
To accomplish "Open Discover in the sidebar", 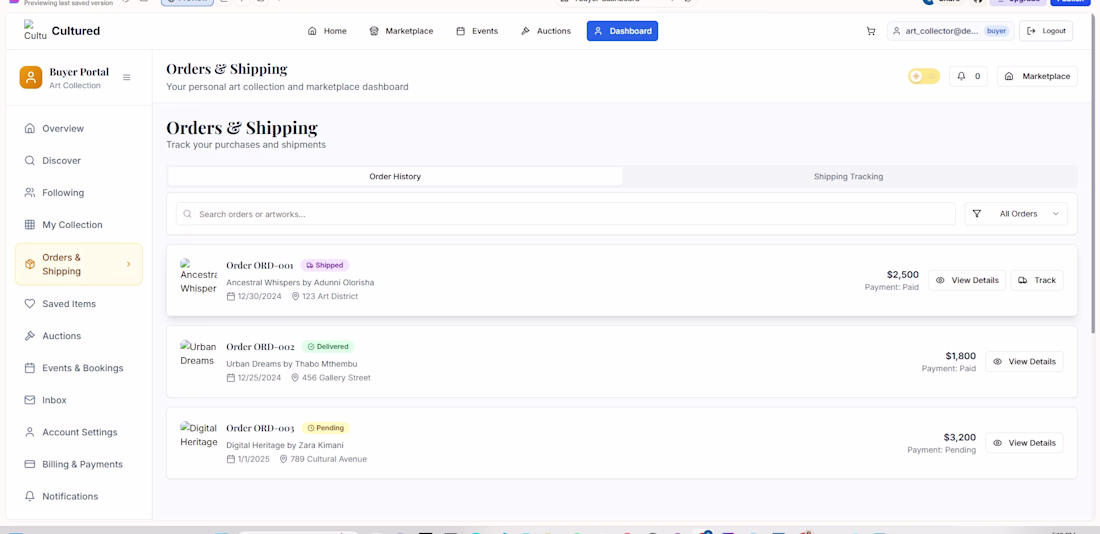I will [79, 161].
